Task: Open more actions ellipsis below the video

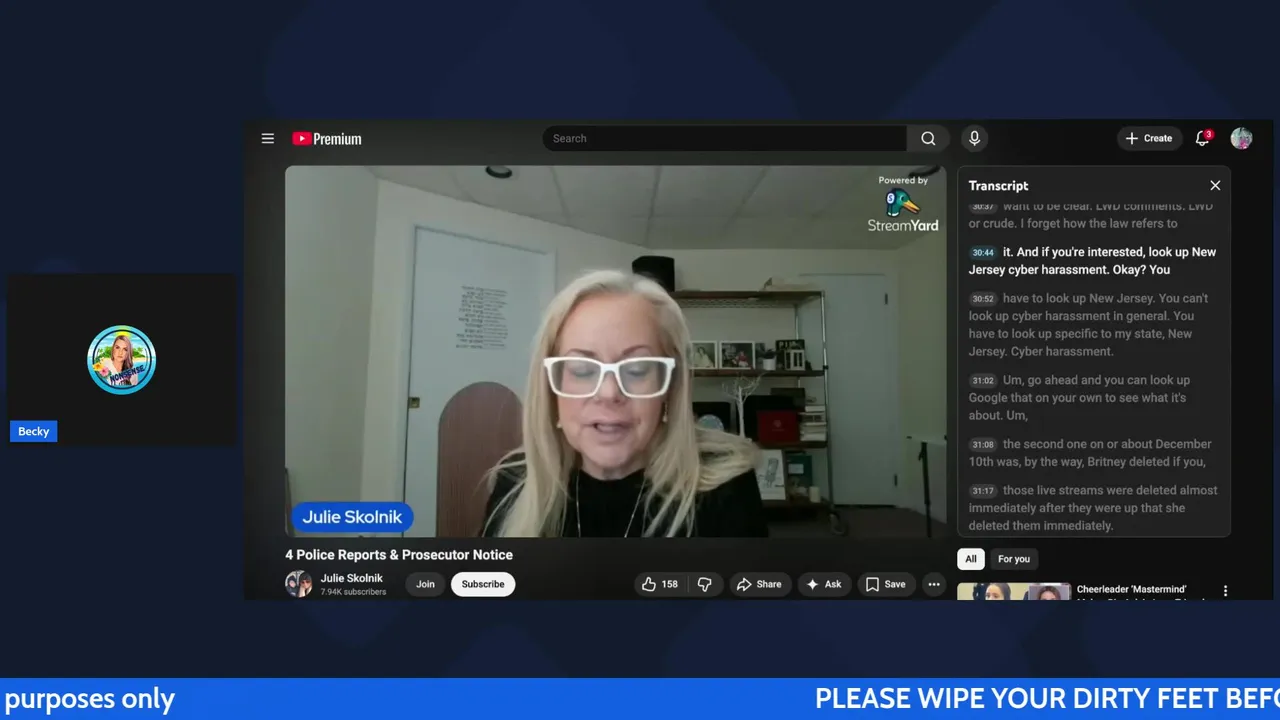Action: coord(934,584)
